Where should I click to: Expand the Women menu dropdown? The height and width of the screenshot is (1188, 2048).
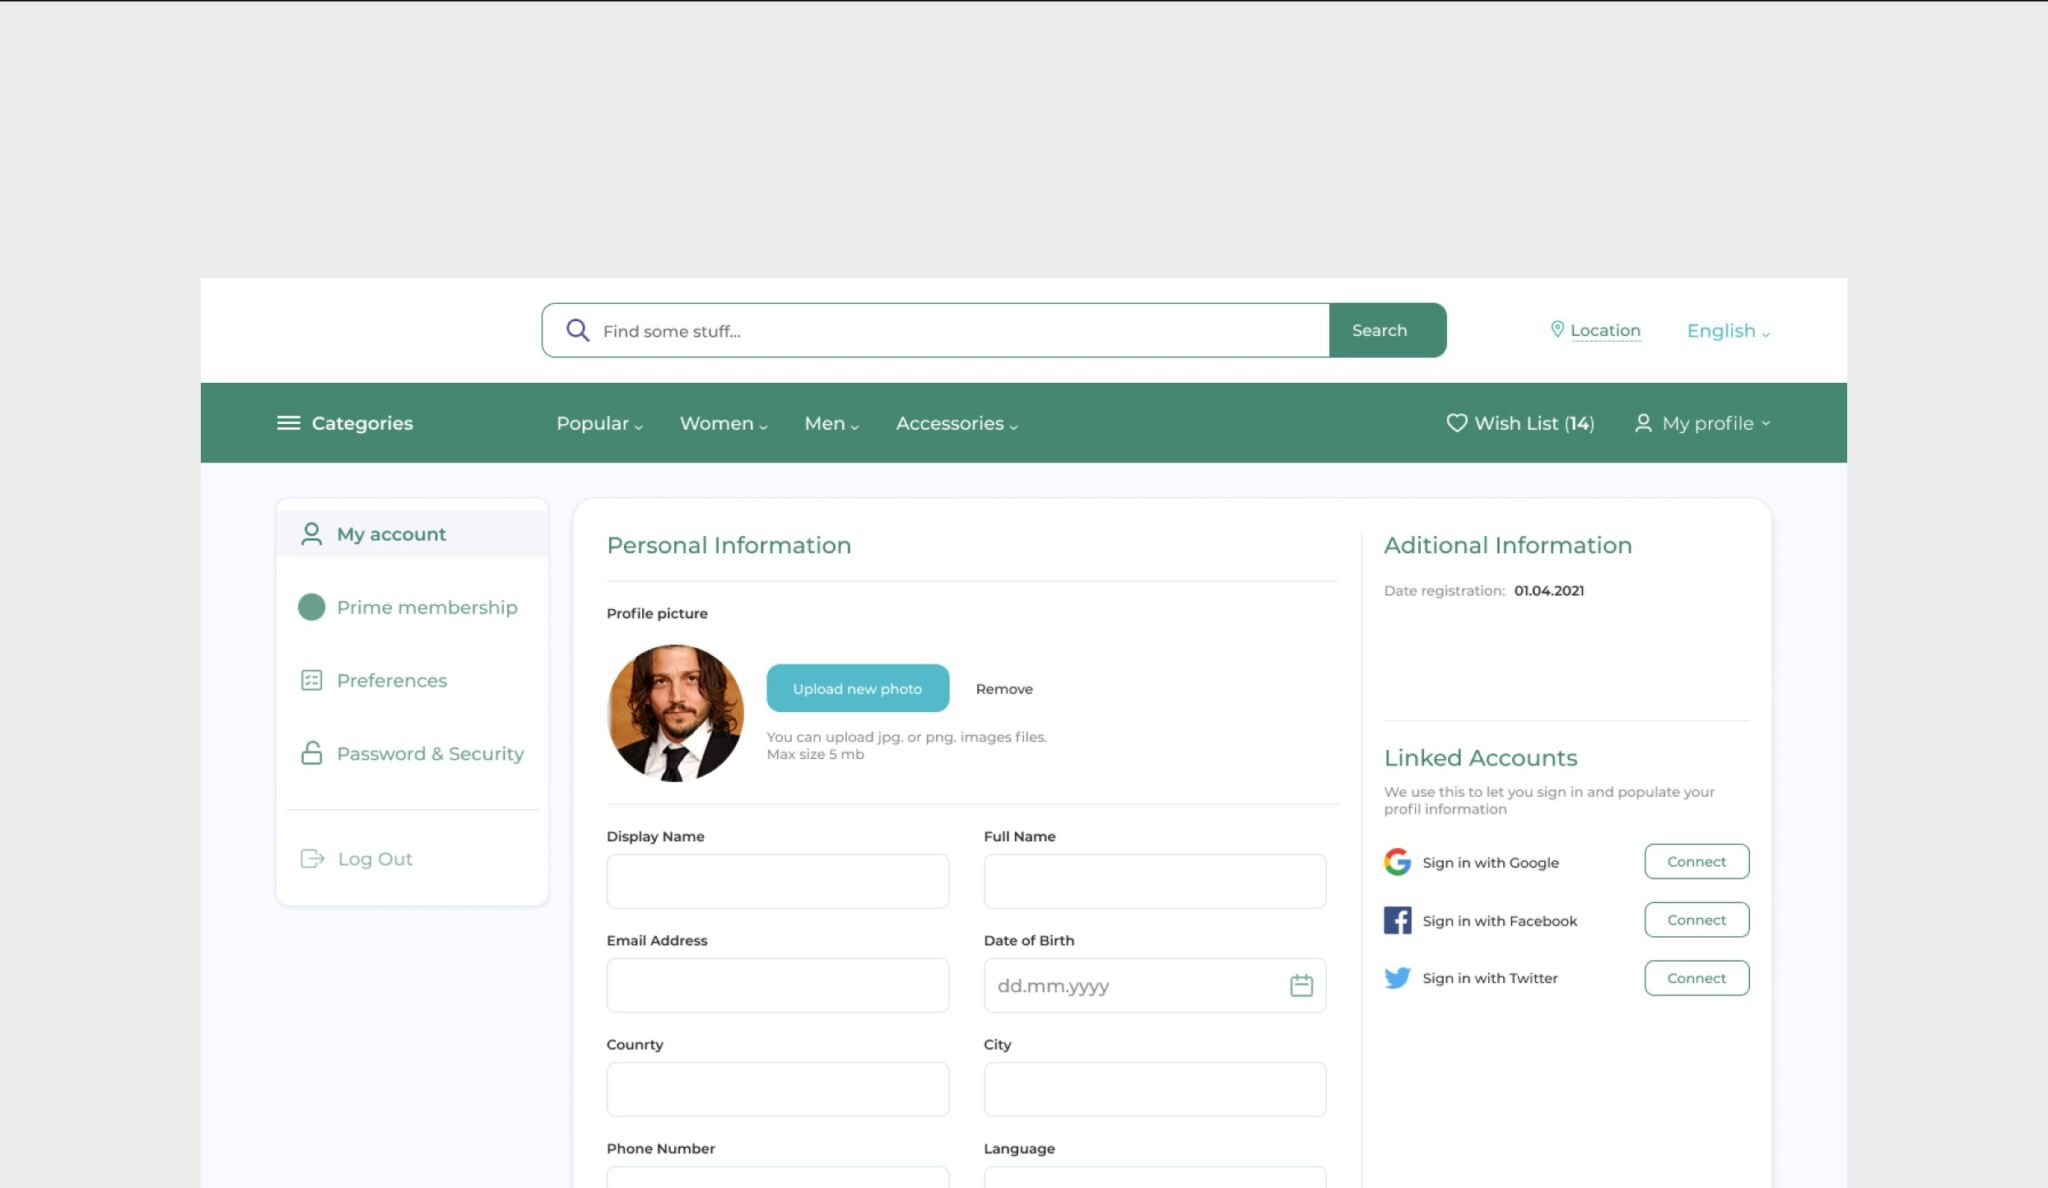tap(723, 423)
